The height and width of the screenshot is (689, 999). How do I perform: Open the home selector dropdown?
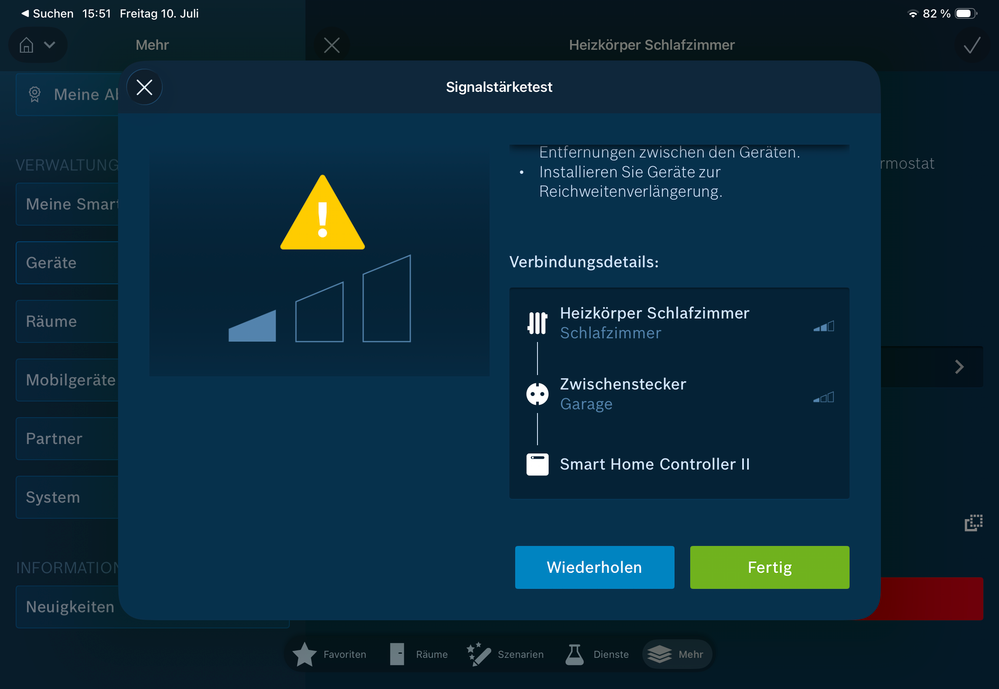pyautogui.click(x=38, y=45)
